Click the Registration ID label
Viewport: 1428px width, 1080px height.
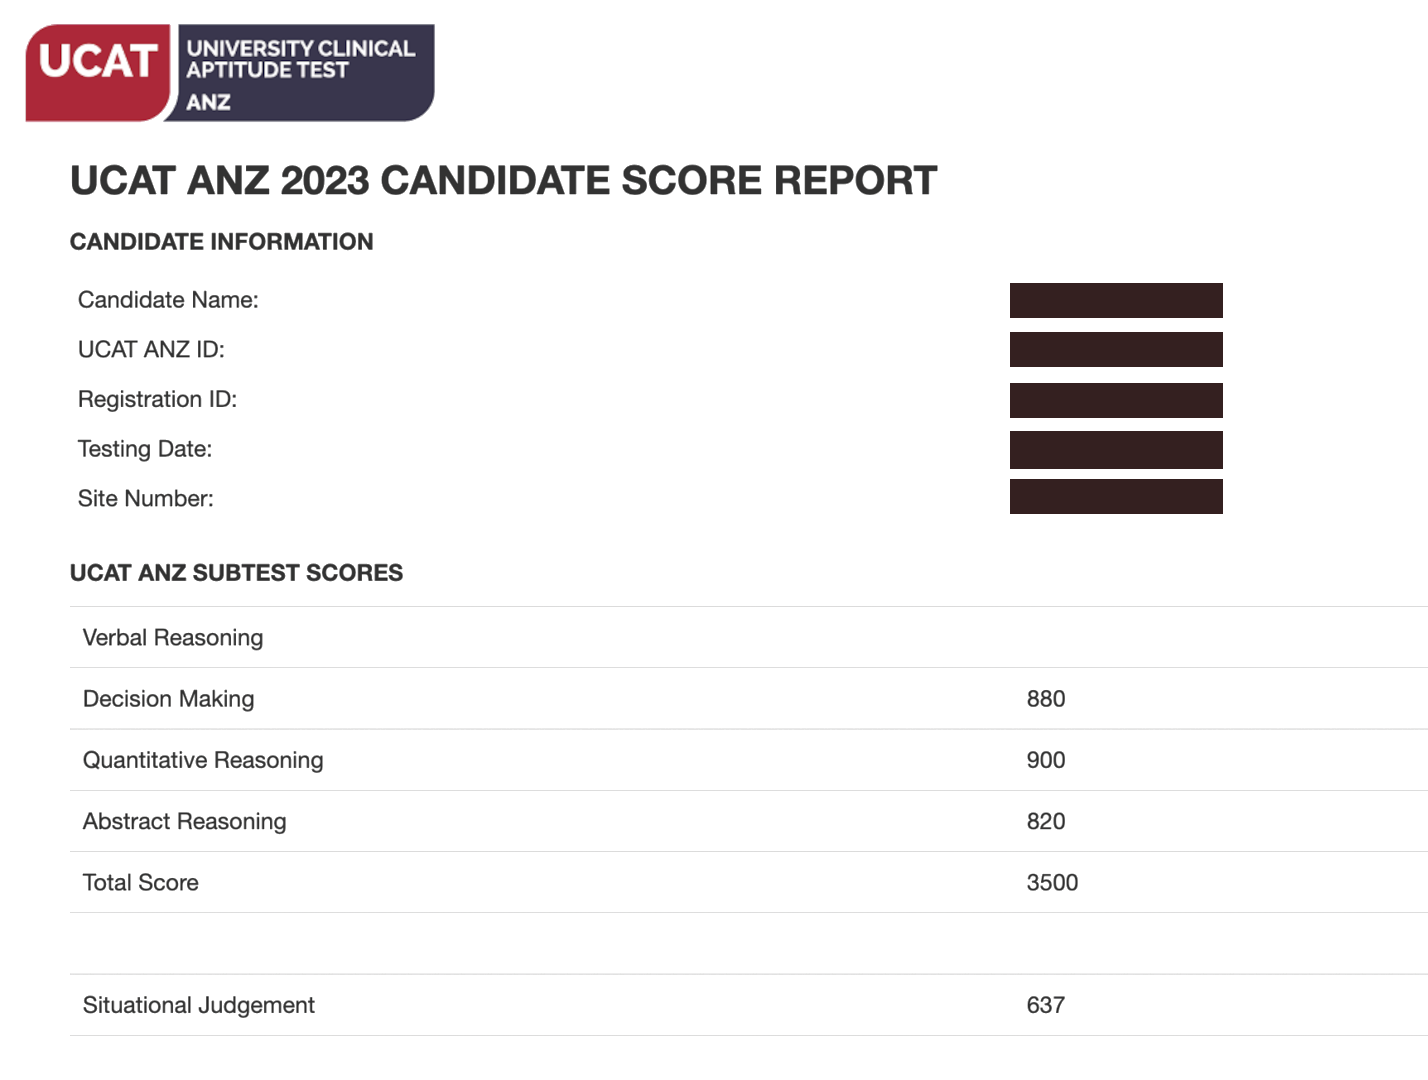point(157,399)
